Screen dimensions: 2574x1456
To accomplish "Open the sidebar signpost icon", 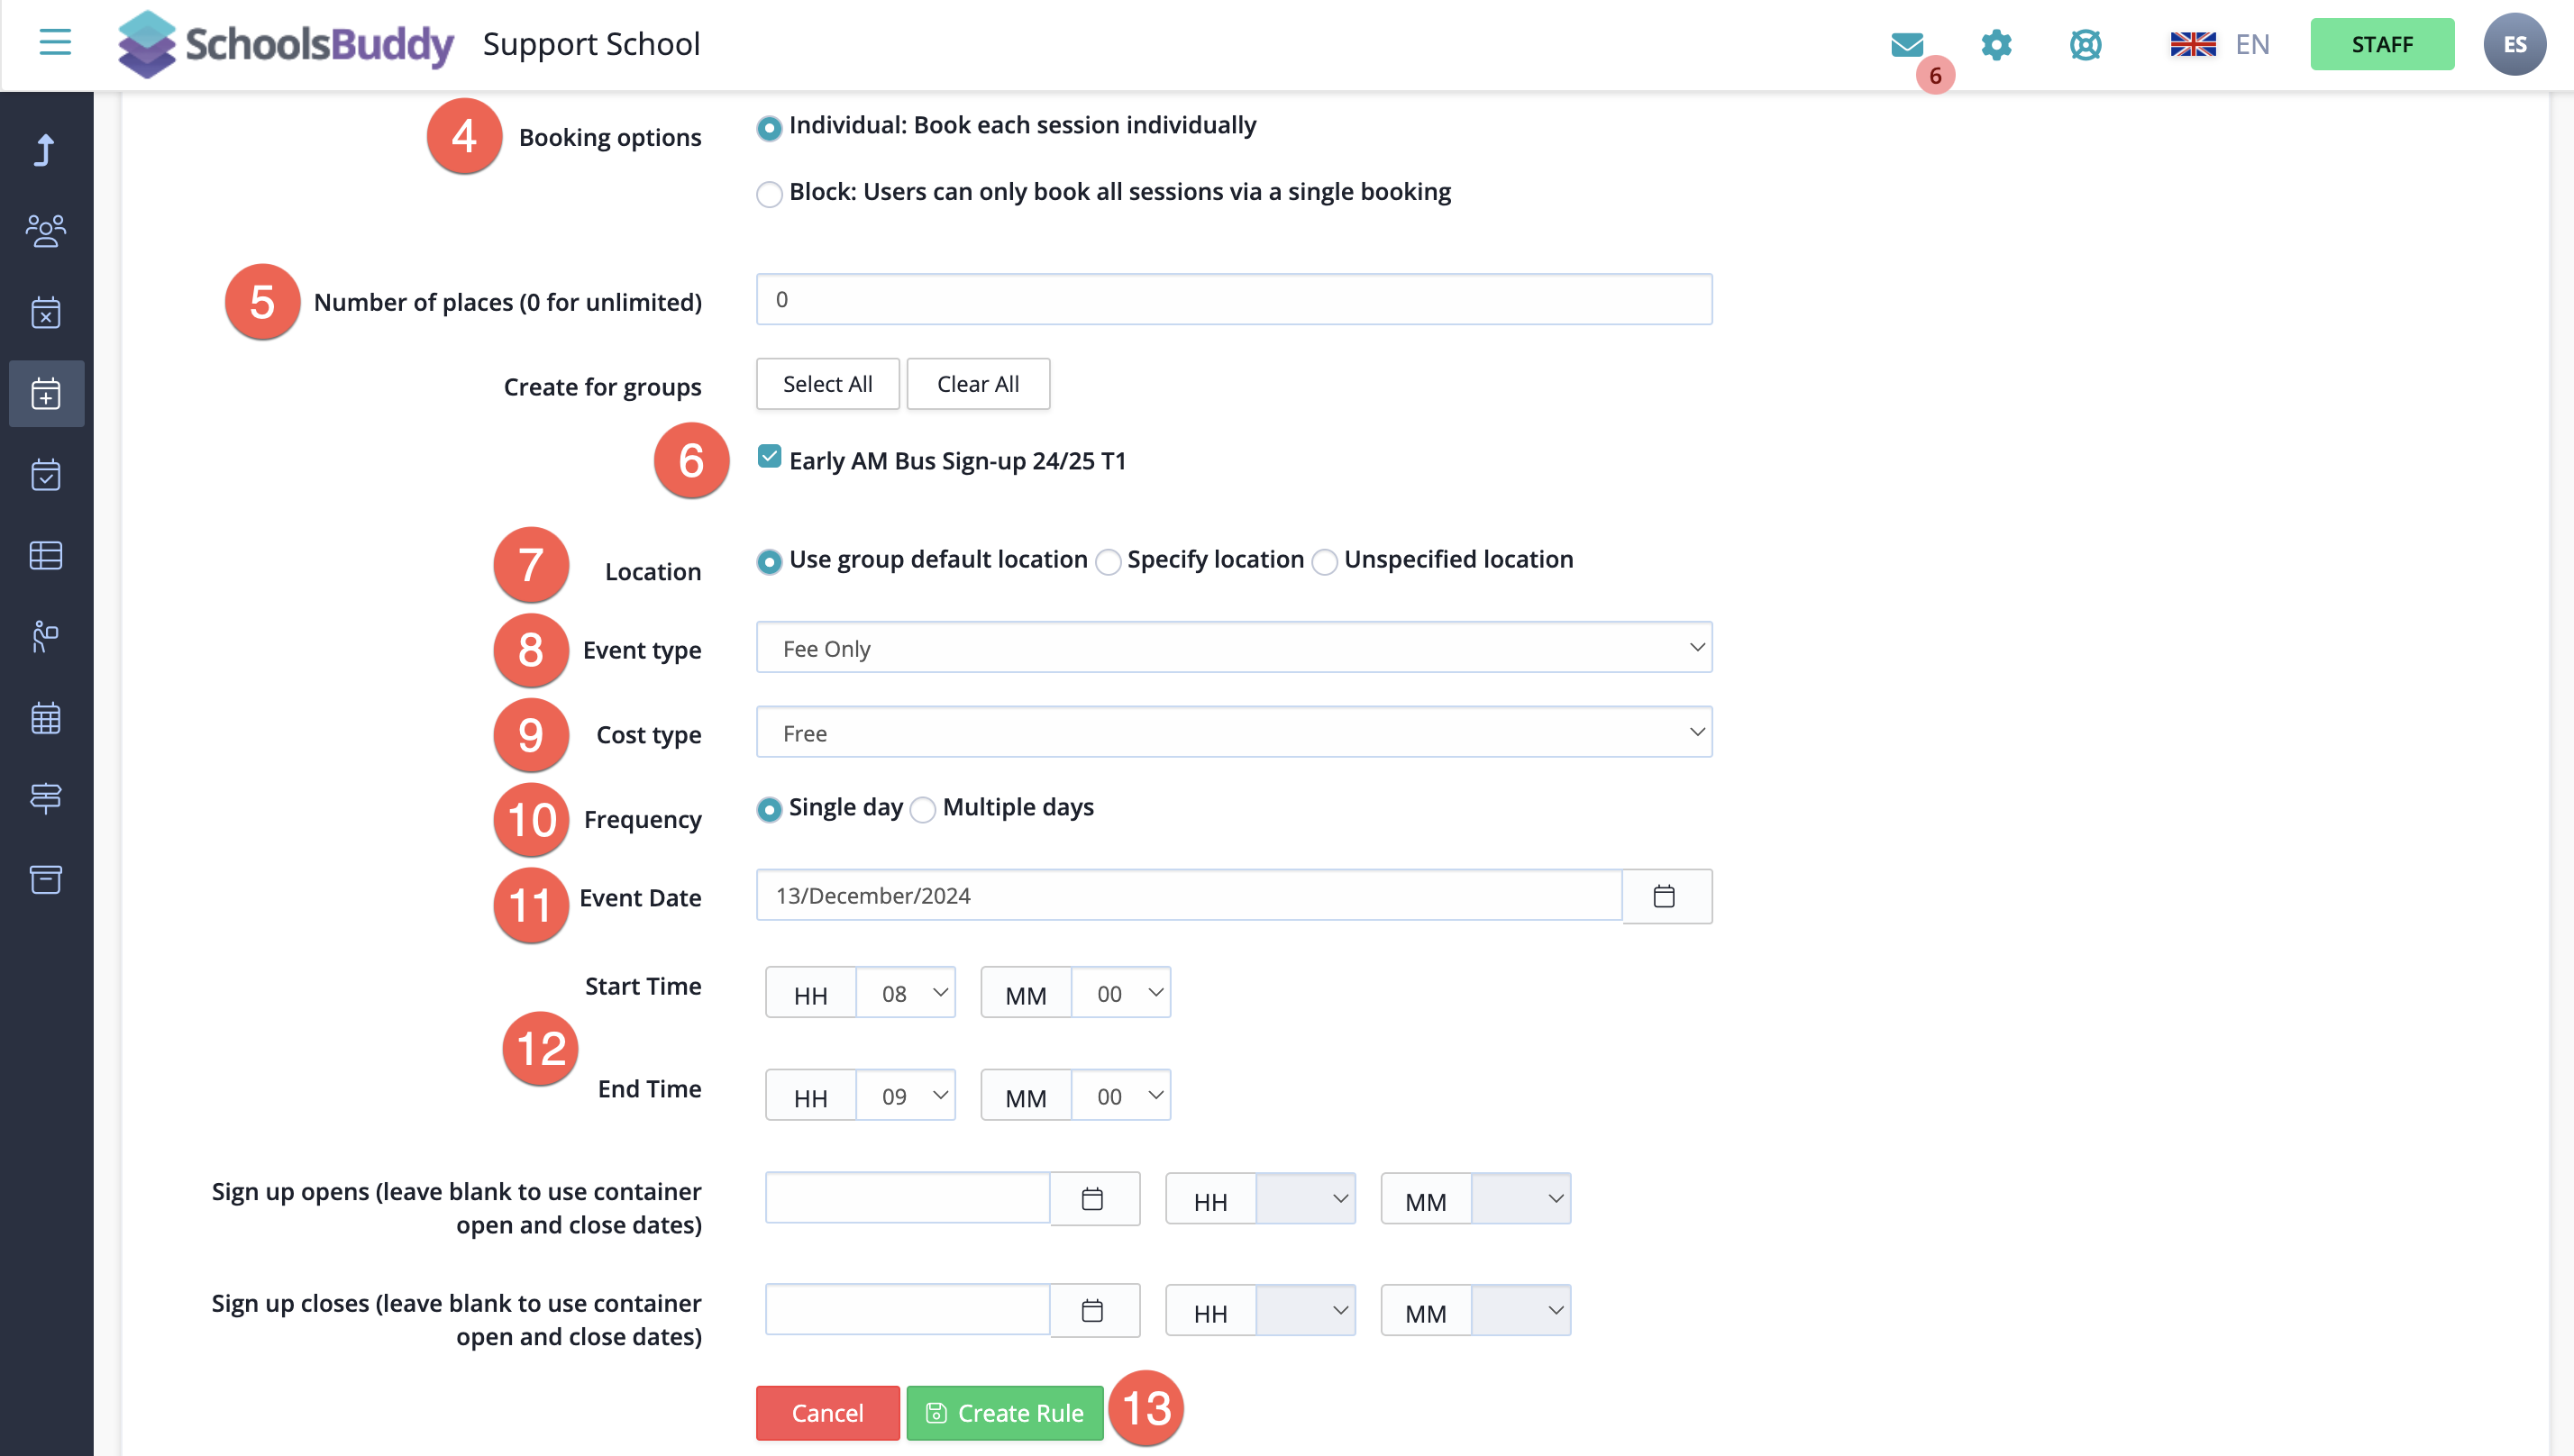I will pyautogui.click(x=46, y=798).
